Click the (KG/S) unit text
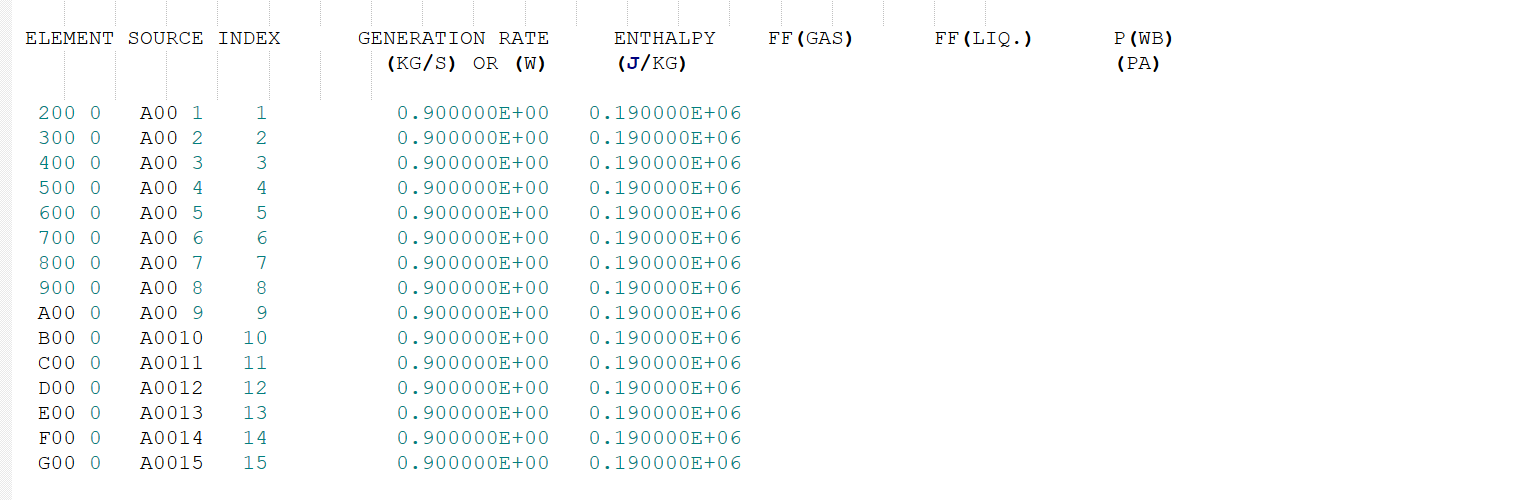The width and height of the screenshot is (1529, 500). 421,64
